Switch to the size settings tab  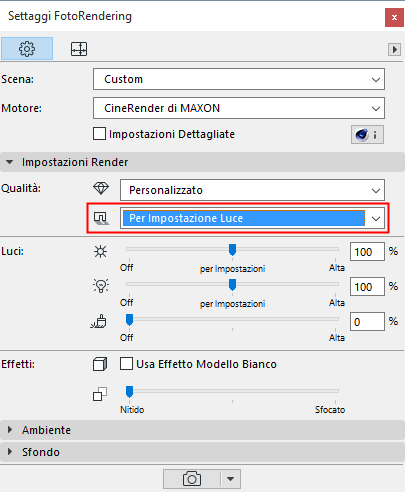[x=79, y=49]
